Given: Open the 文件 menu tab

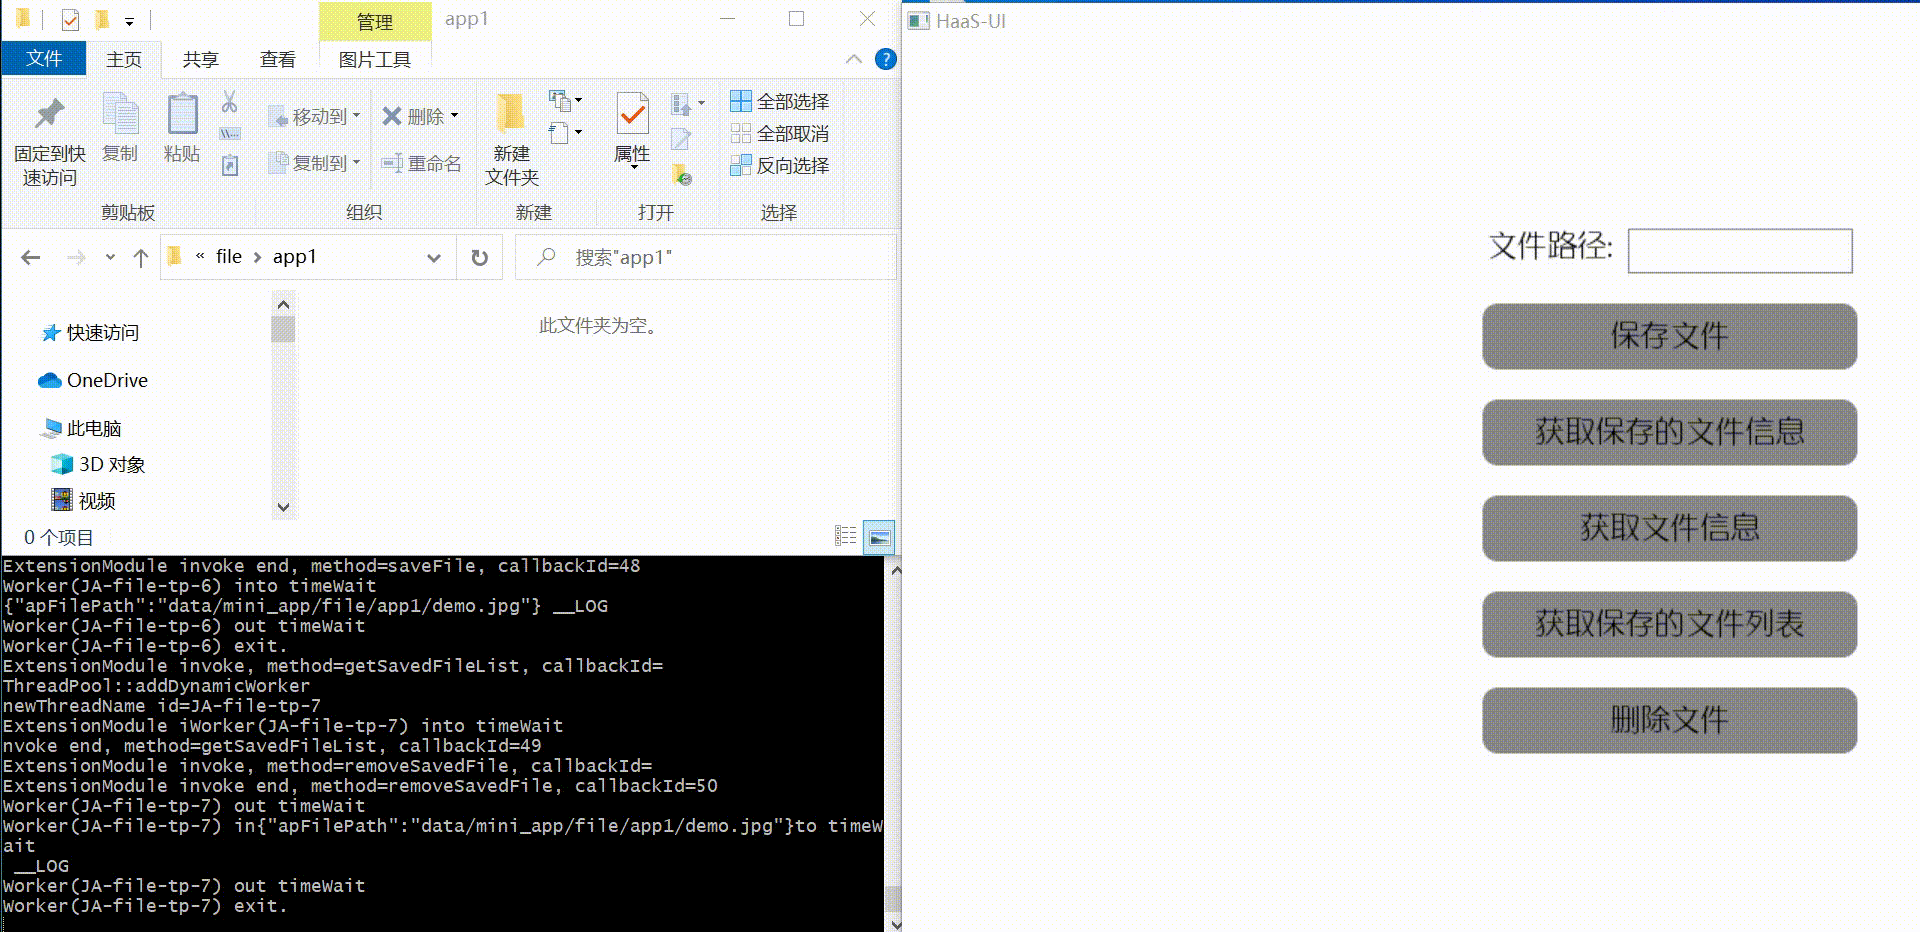Looking at the screenshot, I should point(44,58).
